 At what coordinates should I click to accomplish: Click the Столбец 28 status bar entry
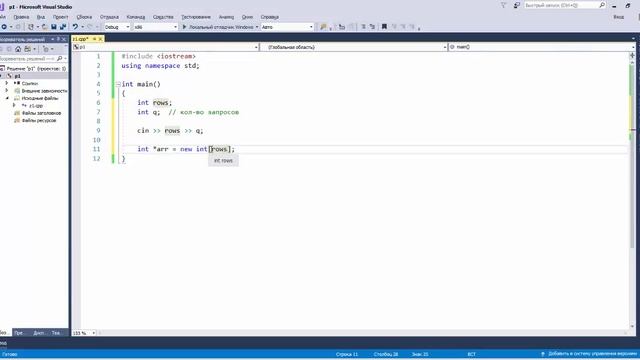coord(385,354)
